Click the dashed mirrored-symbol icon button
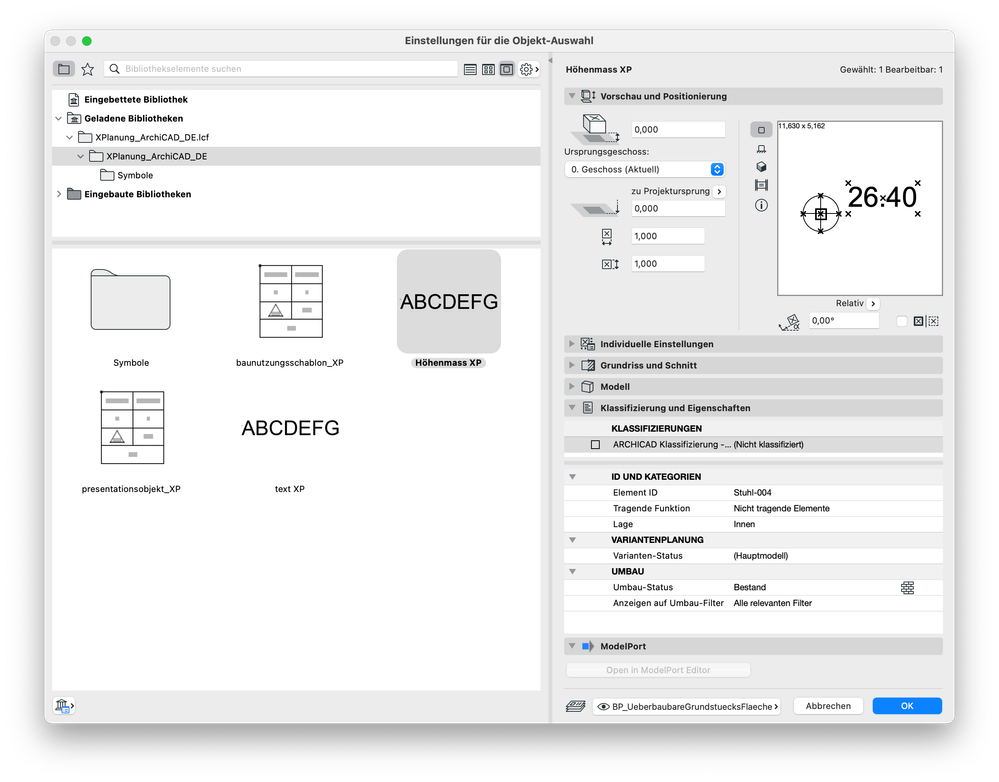This screenshot has height=782, width=999. click(933, 321)
